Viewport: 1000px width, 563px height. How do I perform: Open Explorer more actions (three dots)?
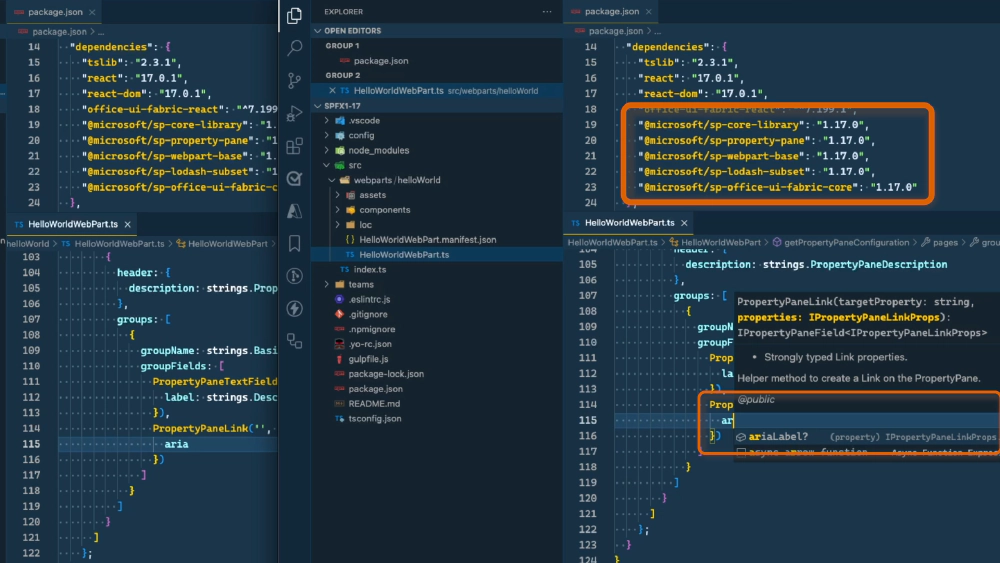coord(547,12)
